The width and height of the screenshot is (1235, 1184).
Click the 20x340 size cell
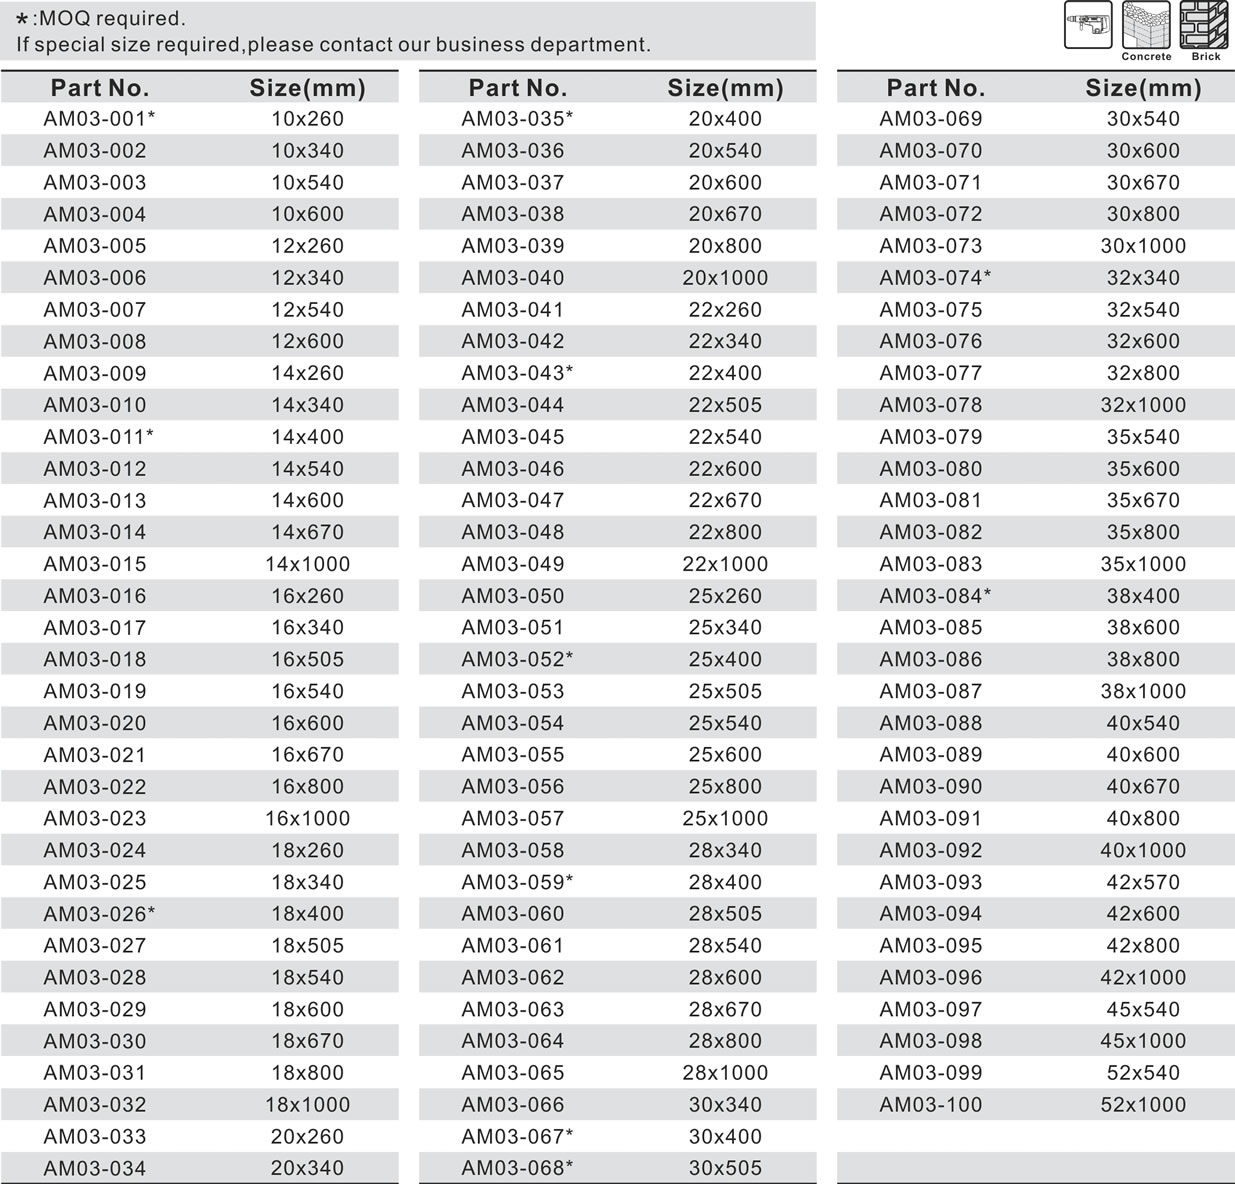click(307, 1168)
